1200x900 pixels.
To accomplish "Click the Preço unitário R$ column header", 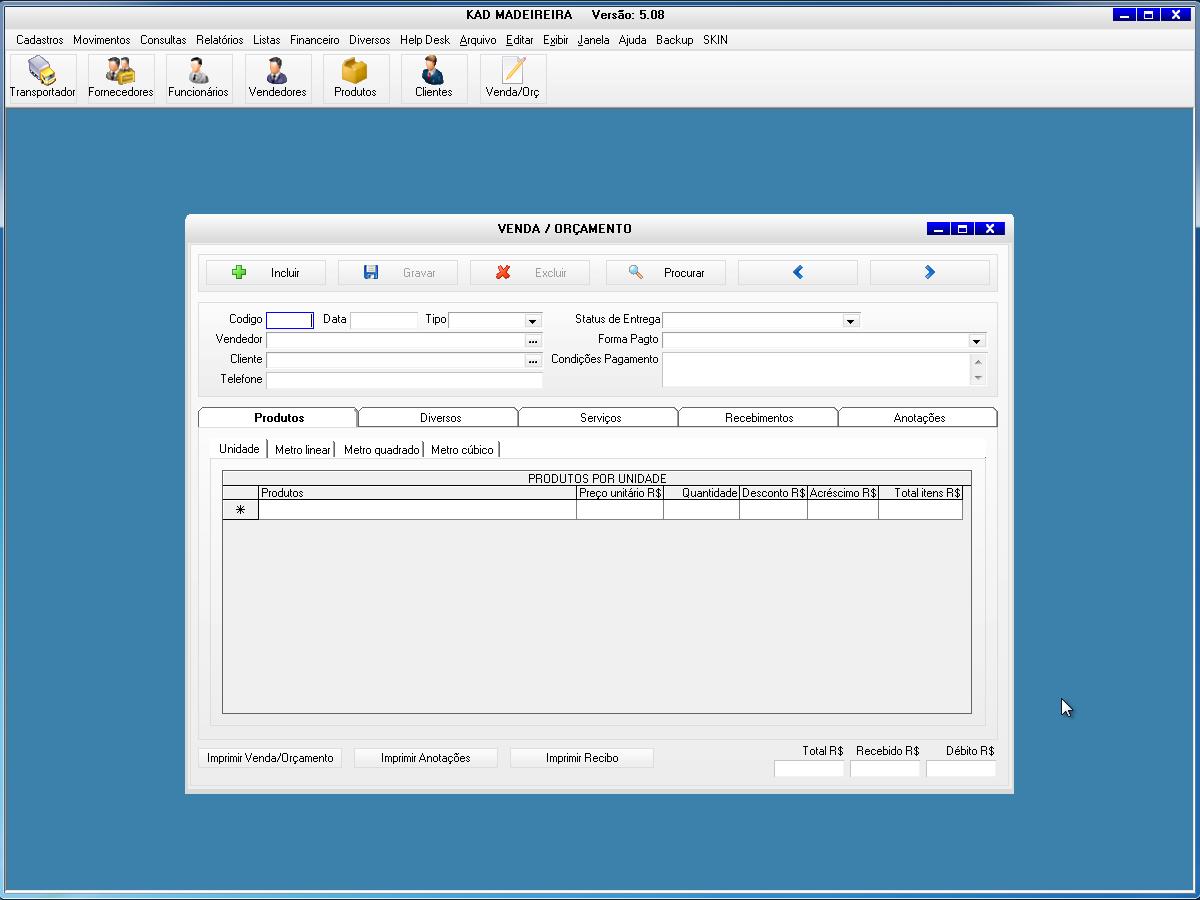I will pyautogui.click(x=620, y=493).
